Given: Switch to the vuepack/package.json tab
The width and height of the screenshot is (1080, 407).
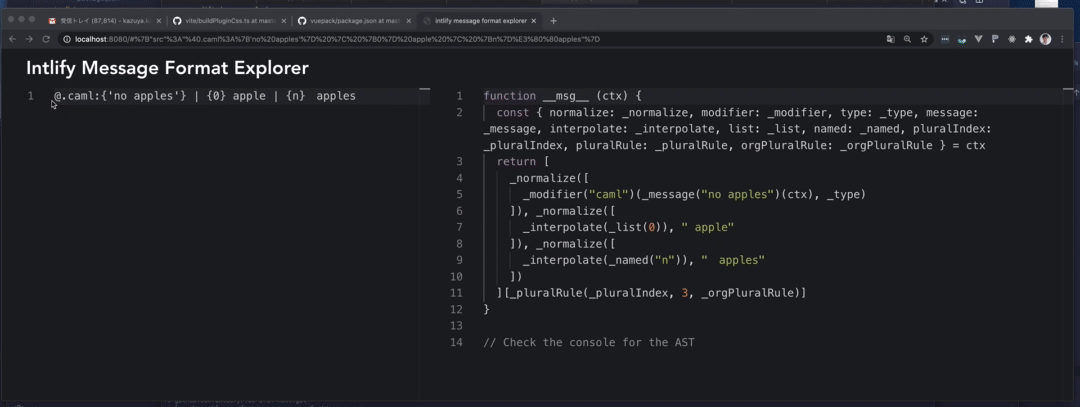Looking at the screenshot, I should (x=354, y=21).
